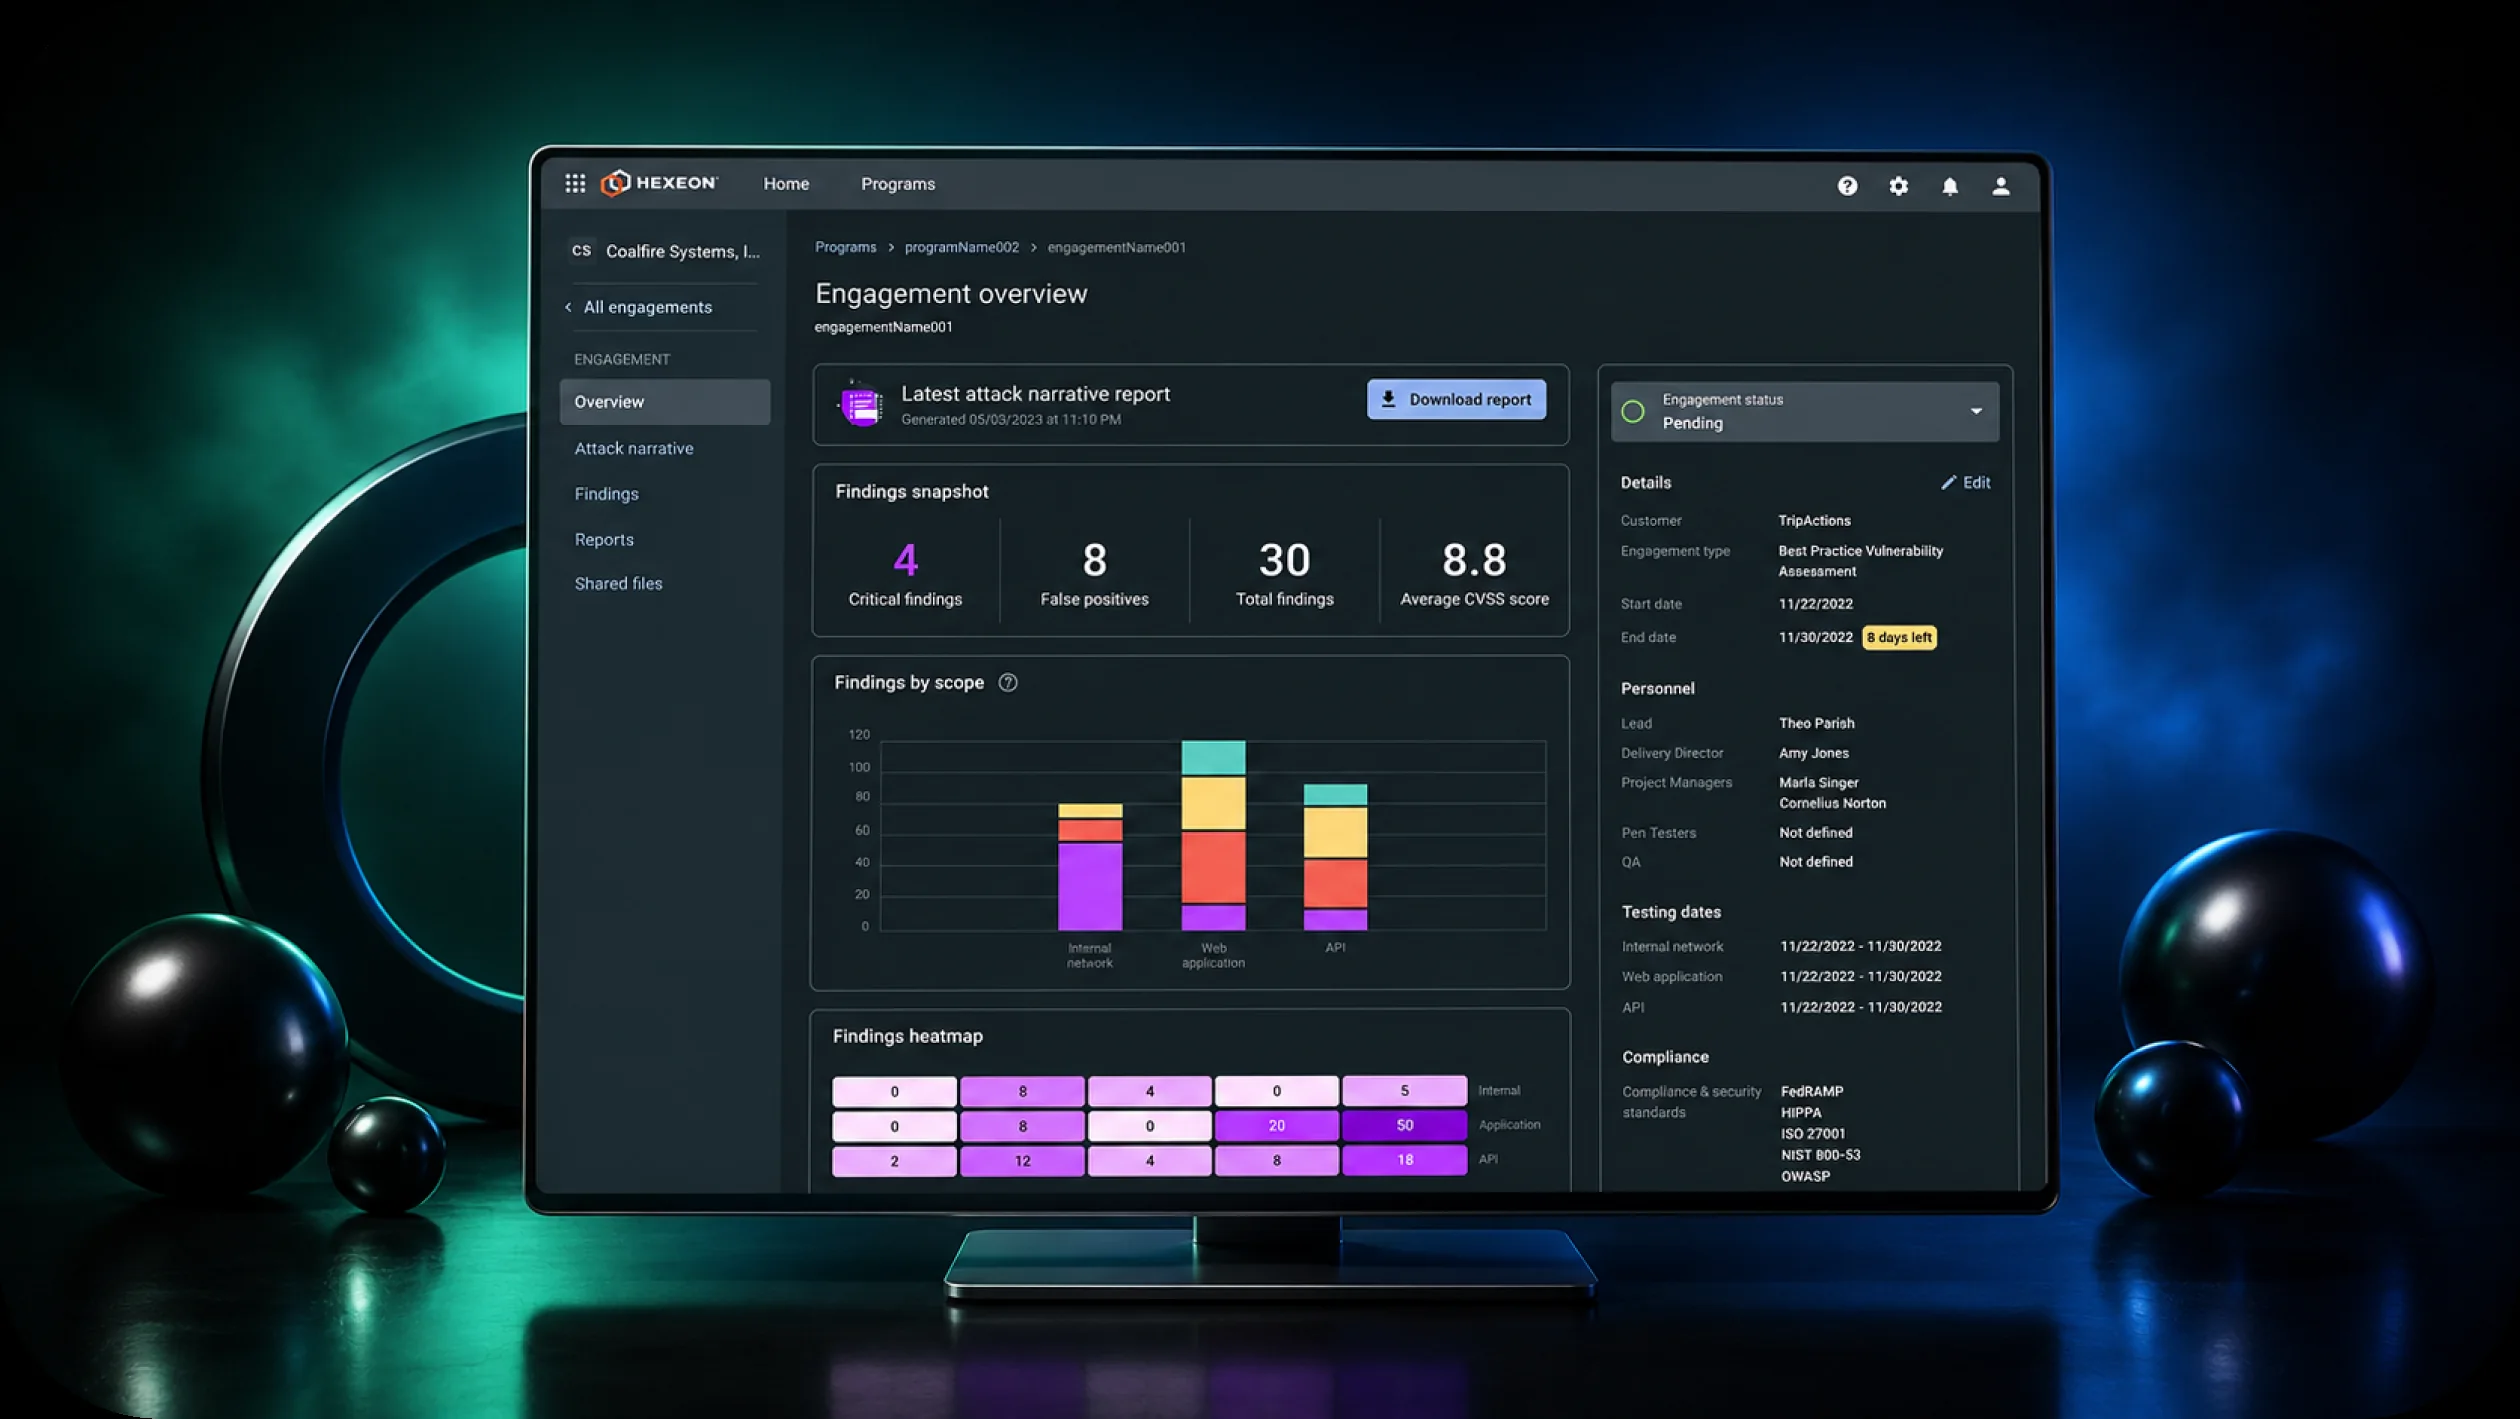Open Attack narrative in the sidebar
2520x1419 pixels.
coord(634,449)
